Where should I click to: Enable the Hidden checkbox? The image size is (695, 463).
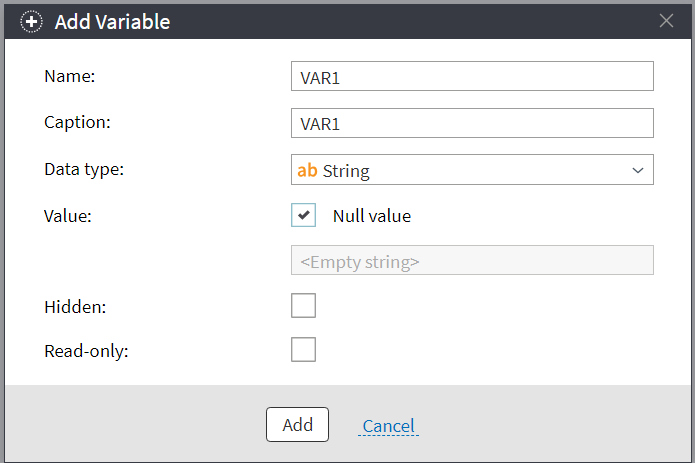coord(304,306)
